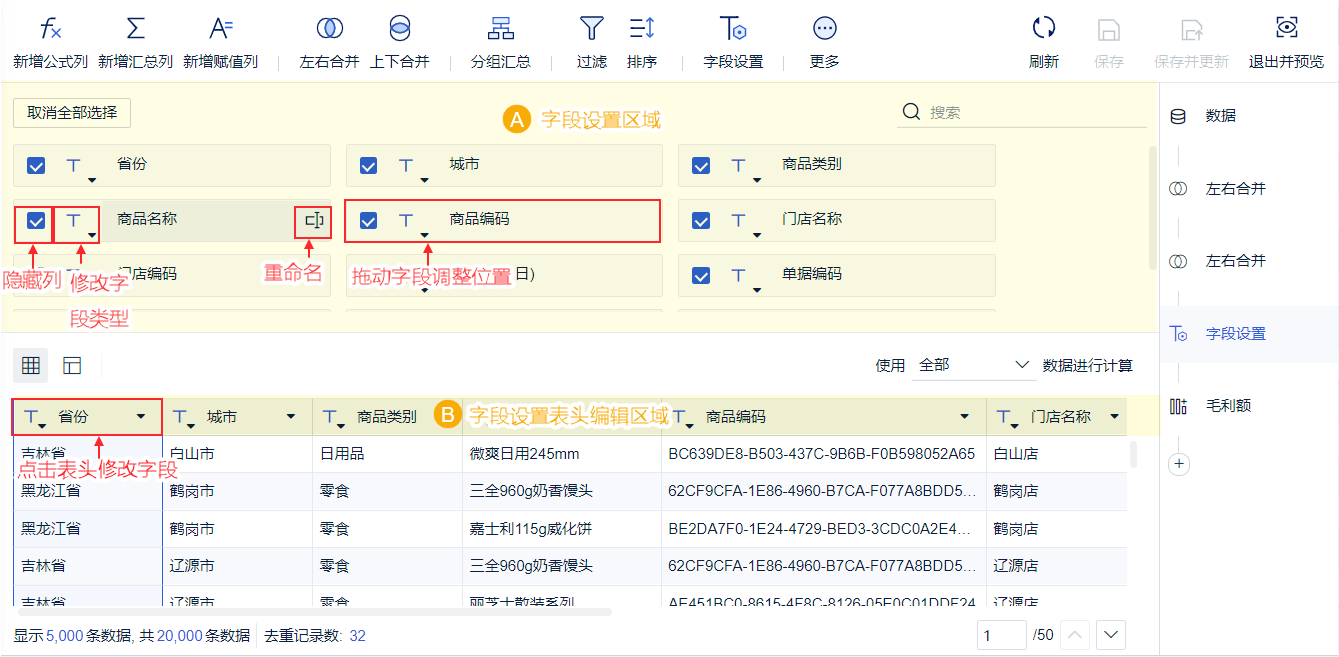The image size is (1339, 657).
Task: Open group summary (分组汇总) tool
Action: pyautogui.click(x=501, y=43)
